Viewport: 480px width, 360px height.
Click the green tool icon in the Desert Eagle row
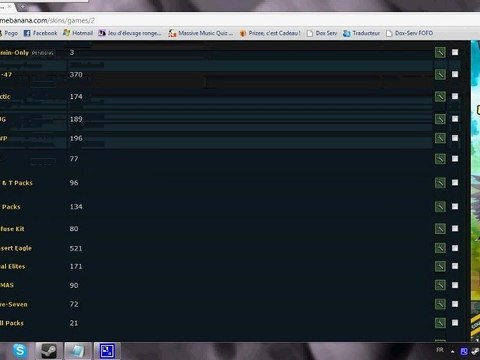pos(440,248)
